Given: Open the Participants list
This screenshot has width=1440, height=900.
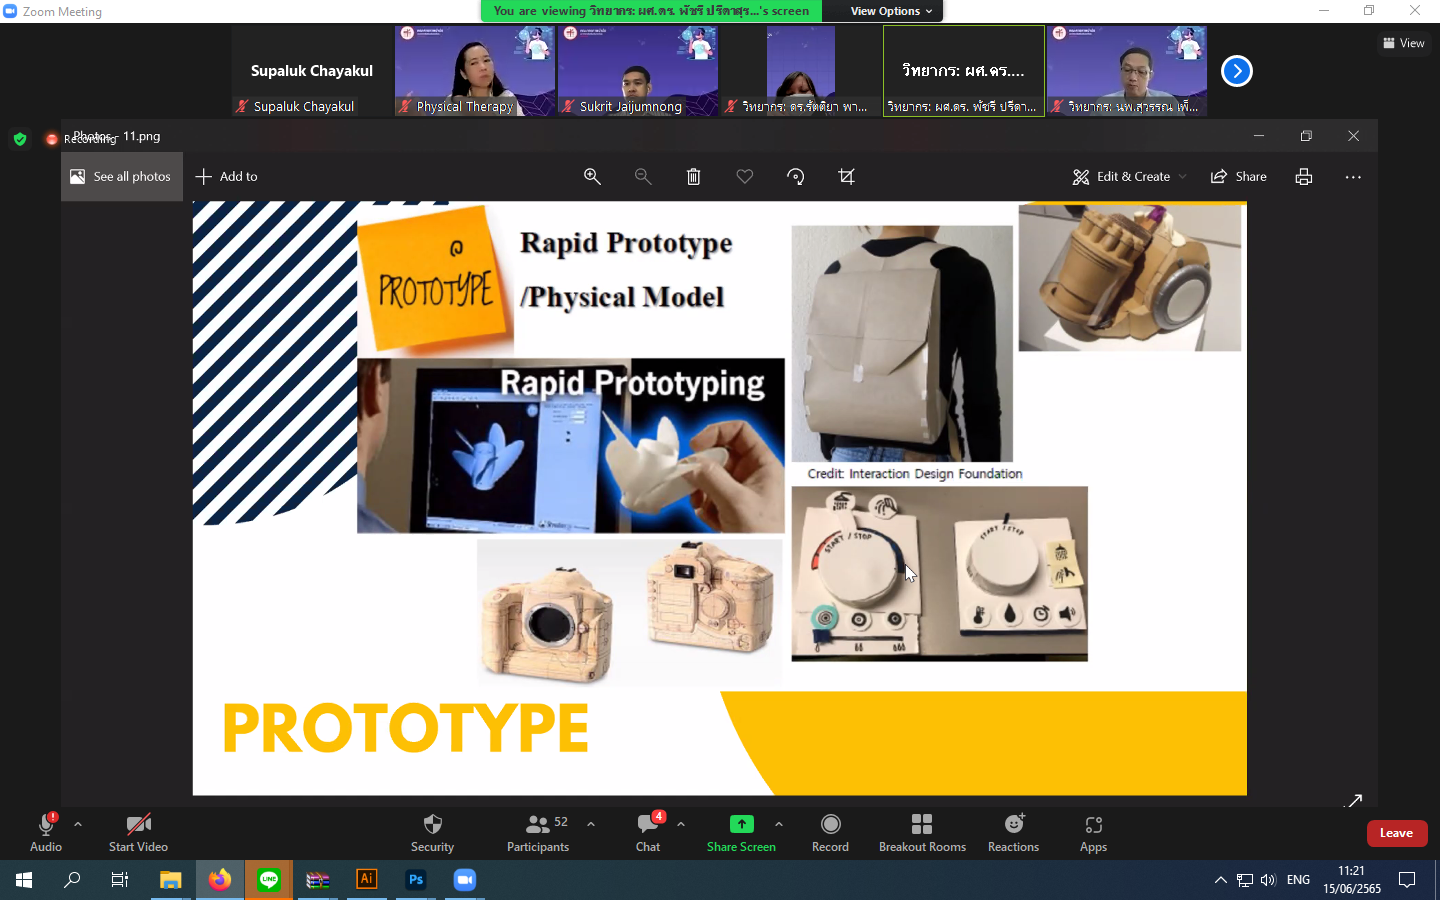Looking at the screenshot, I should (x=538, y=832).
